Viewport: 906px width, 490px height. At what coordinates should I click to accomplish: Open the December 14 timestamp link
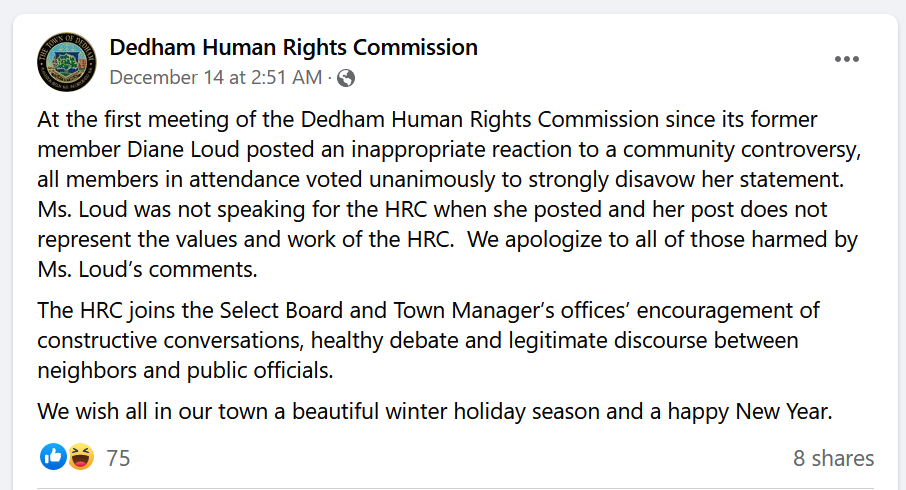point(215,77)
